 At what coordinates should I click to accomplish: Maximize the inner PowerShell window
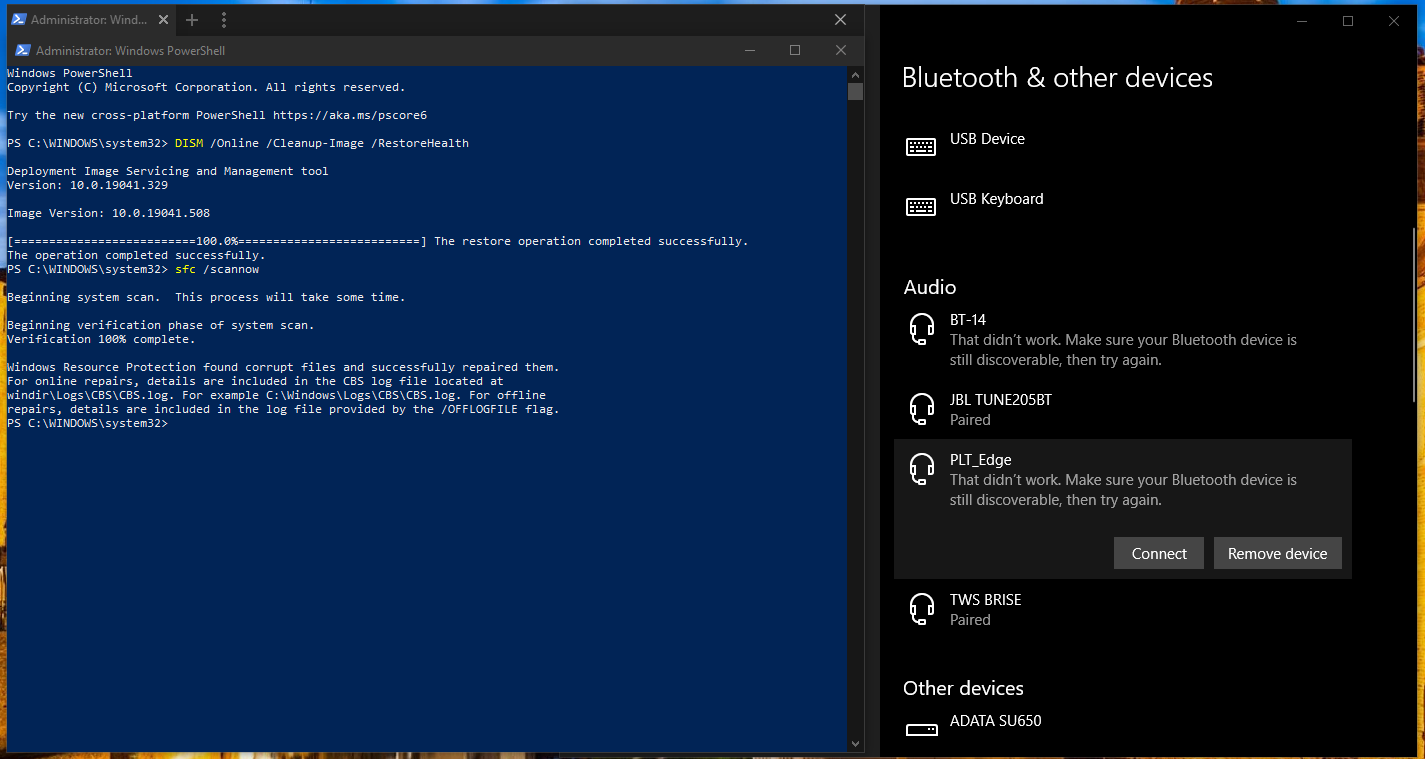click(x=795, y=51)
